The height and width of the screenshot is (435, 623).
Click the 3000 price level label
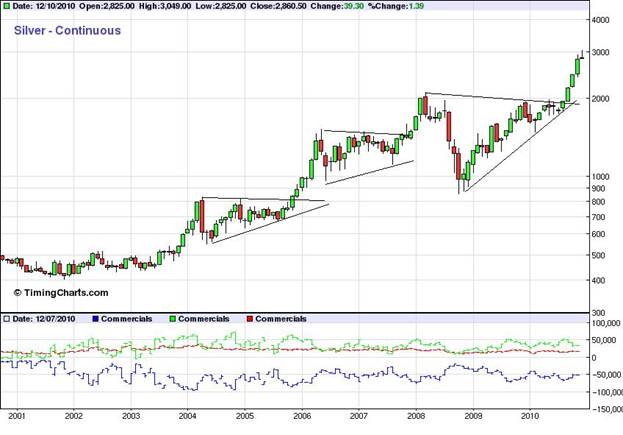tap(601, 52)
